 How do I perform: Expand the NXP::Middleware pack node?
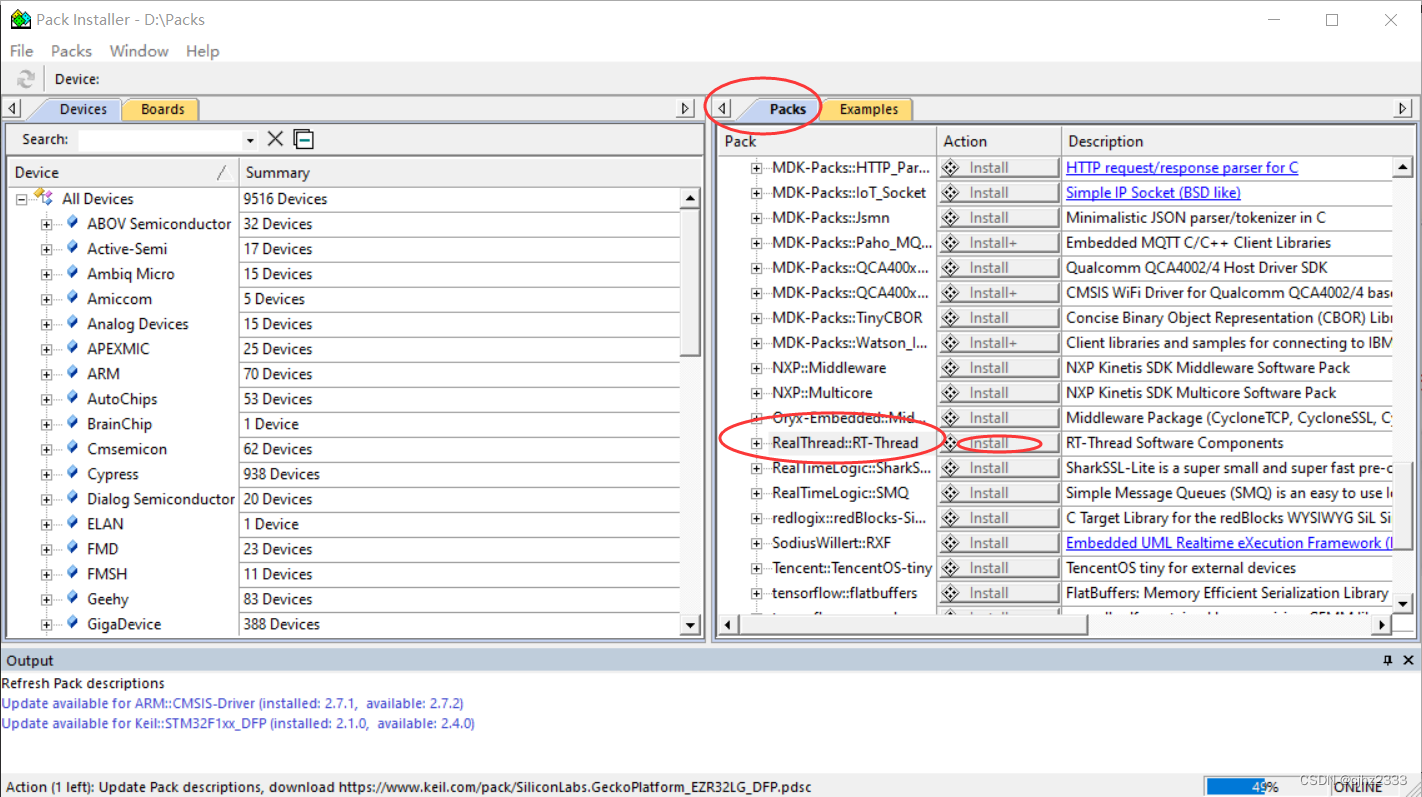757,368
